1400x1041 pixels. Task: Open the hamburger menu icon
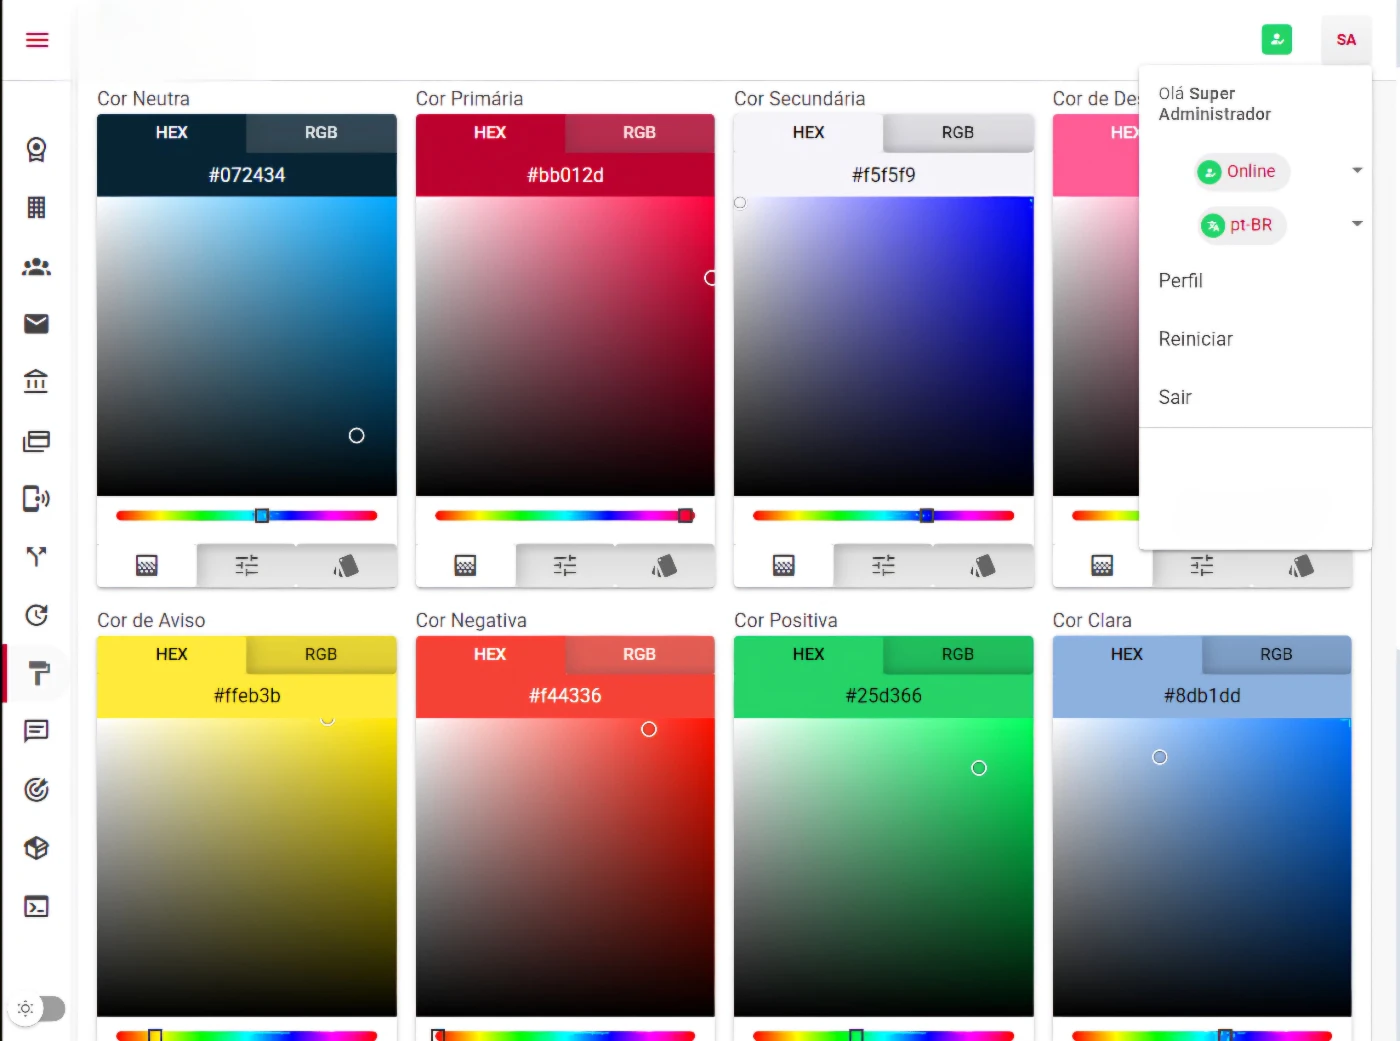pos(37,40)
